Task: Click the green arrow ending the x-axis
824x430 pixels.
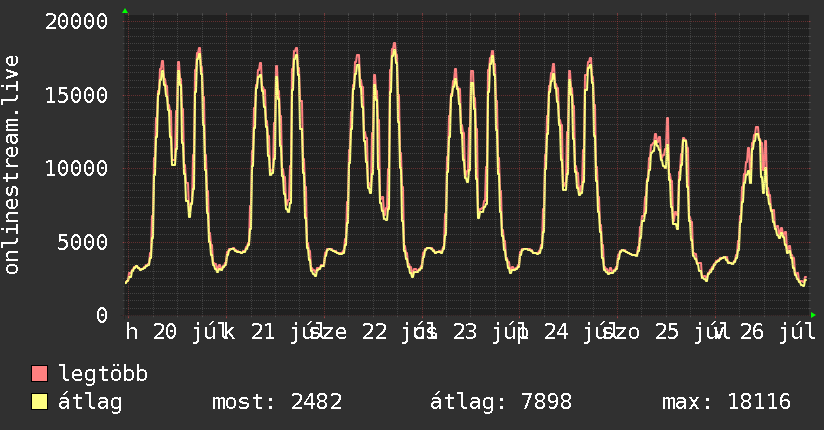Action: [x=813, y=315]
